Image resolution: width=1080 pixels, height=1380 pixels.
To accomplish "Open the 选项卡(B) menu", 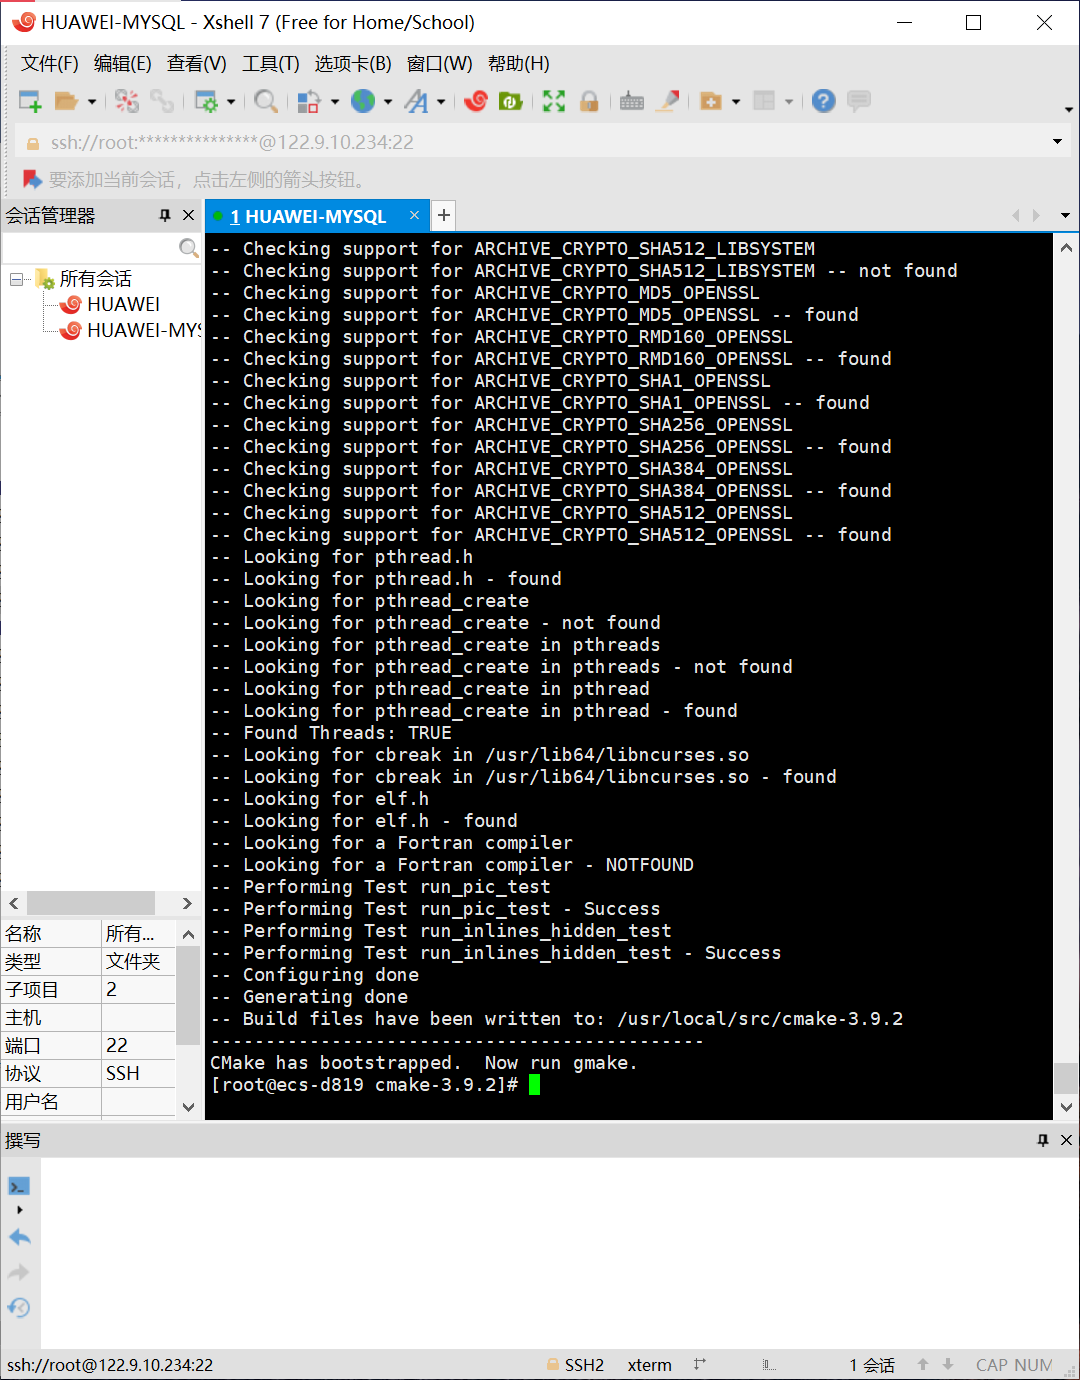I will pos(353,64).
